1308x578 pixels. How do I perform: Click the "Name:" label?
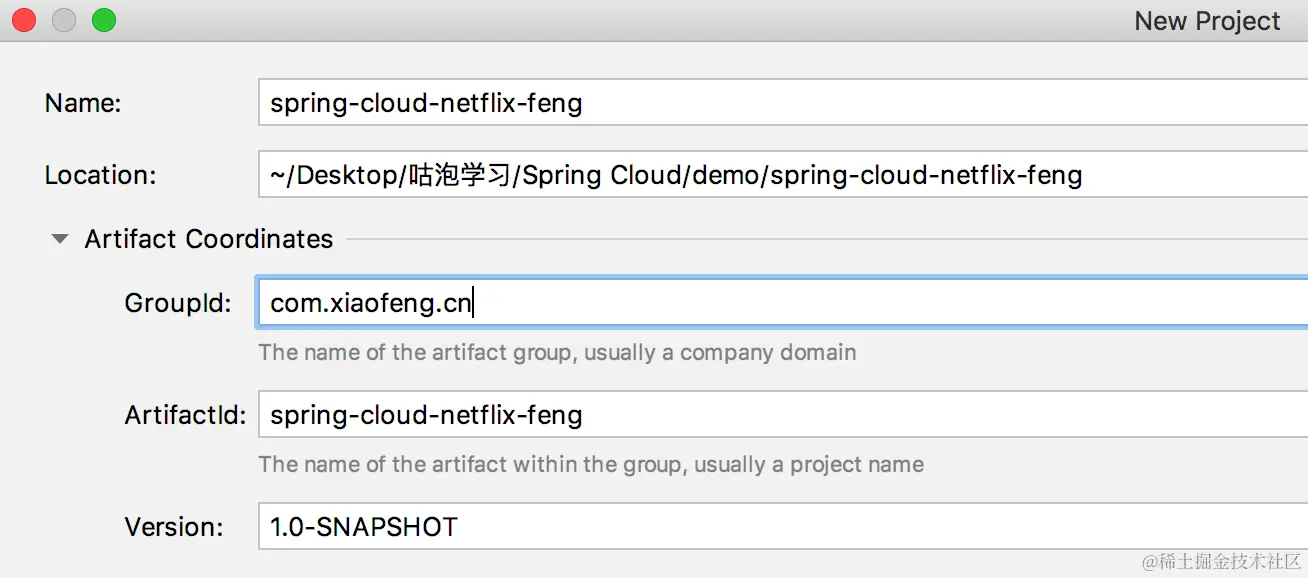tap(83, 103)
